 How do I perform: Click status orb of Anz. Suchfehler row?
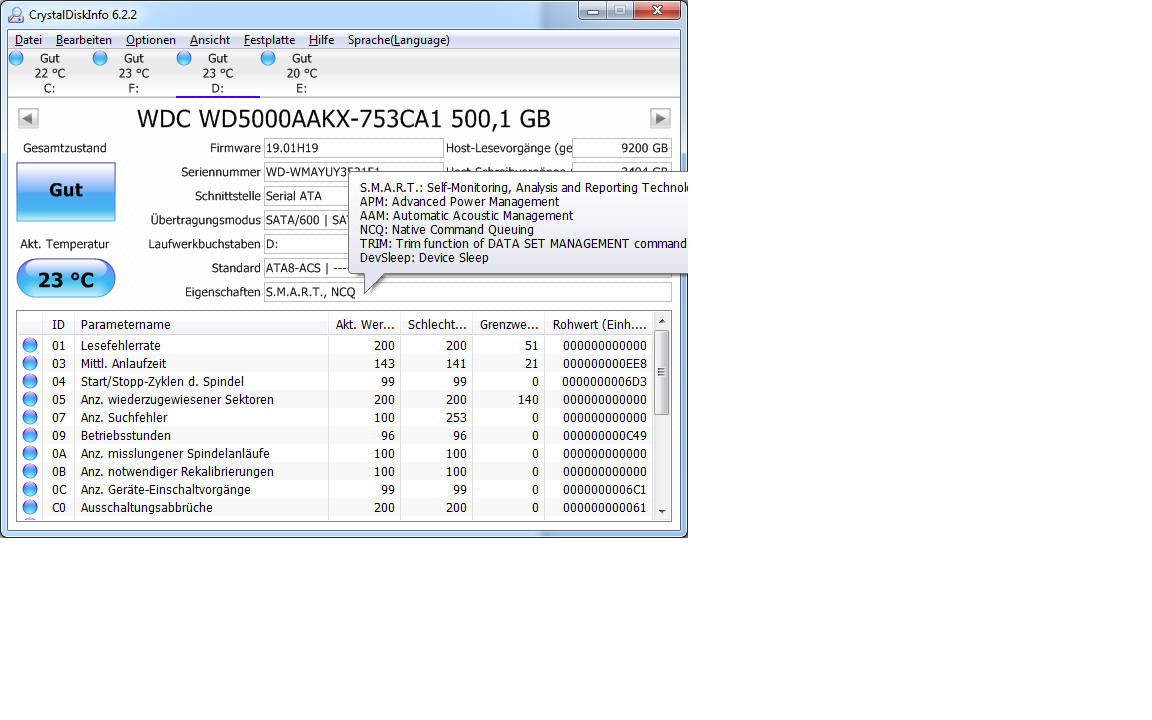[x=30, y=417]
